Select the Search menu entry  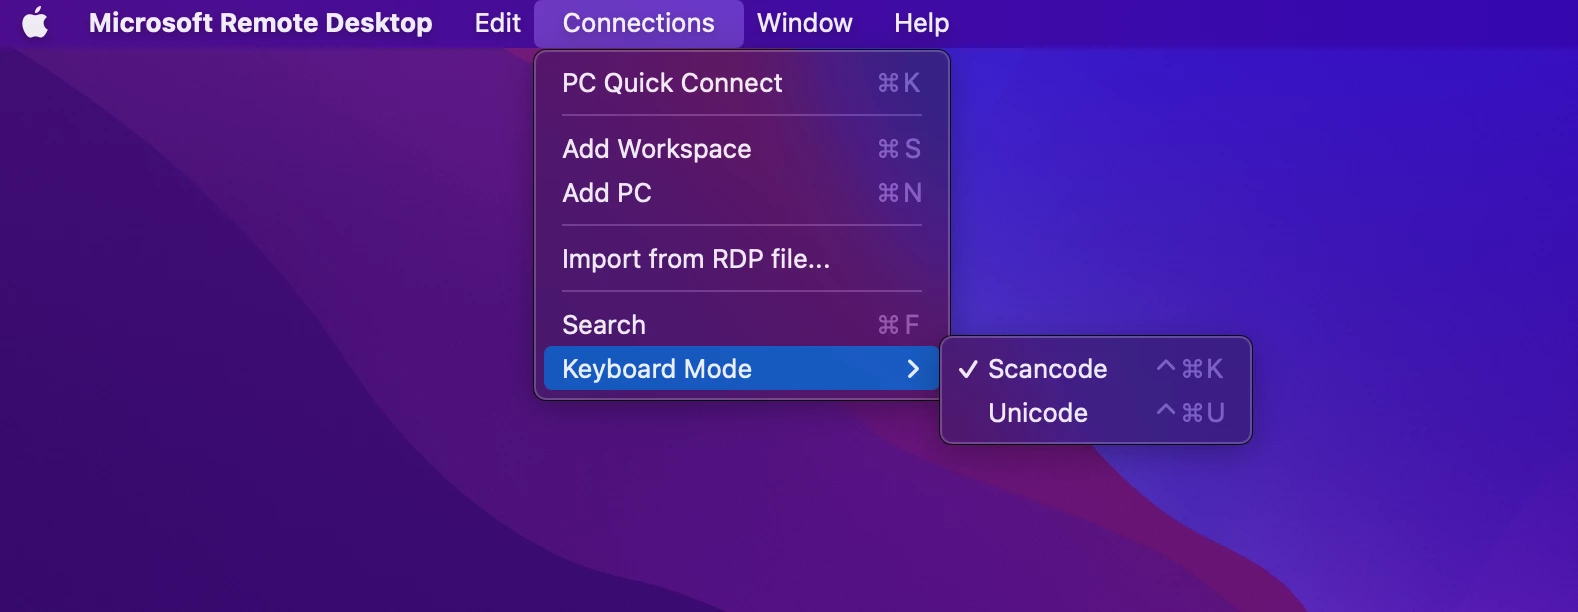click(742, 325)
